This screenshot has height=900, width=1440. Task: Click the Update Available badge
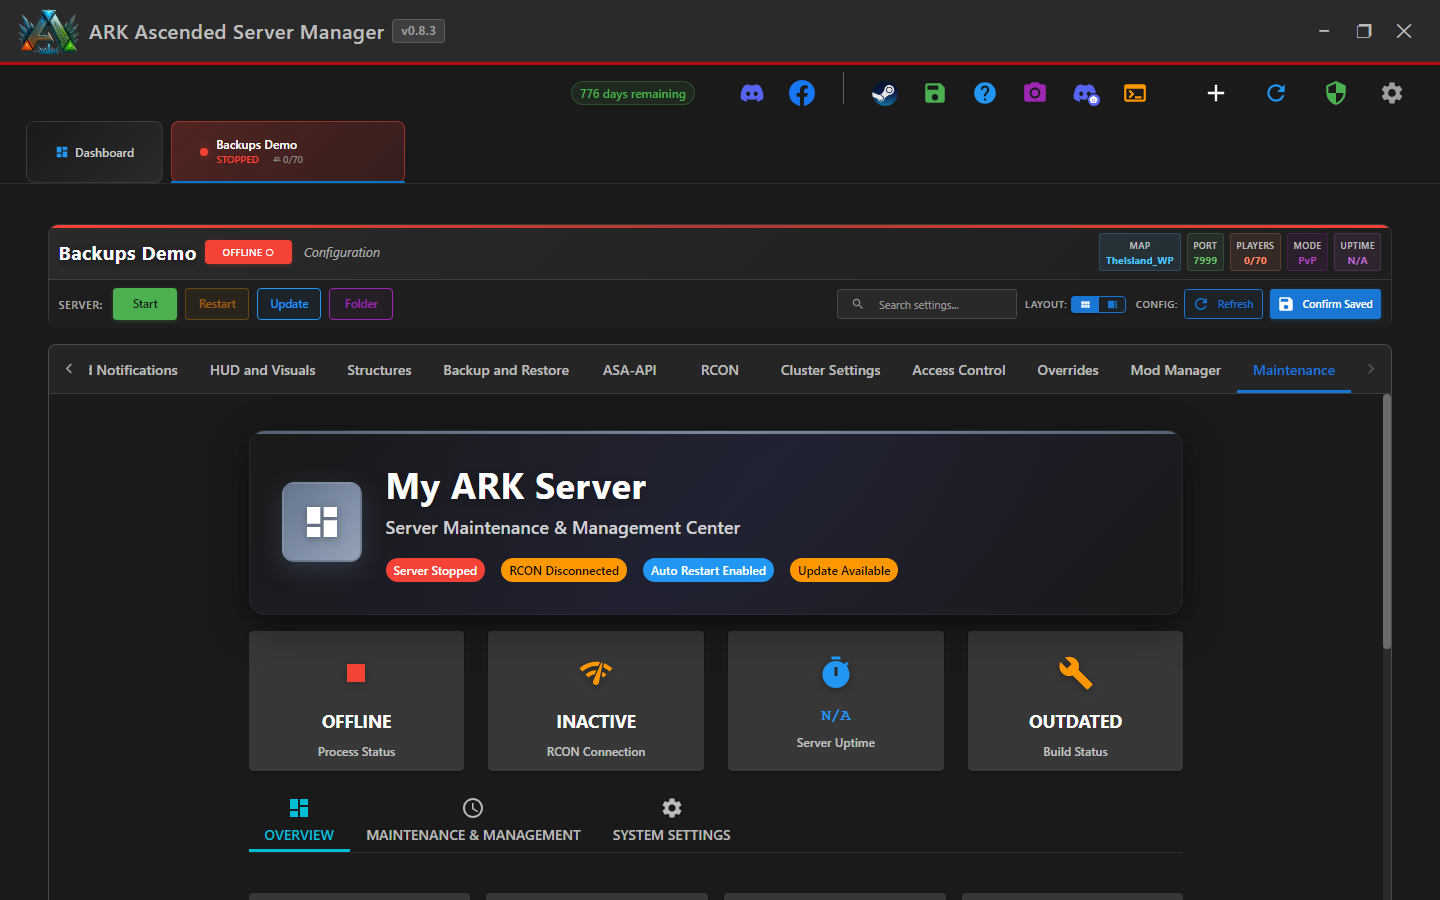844,570
